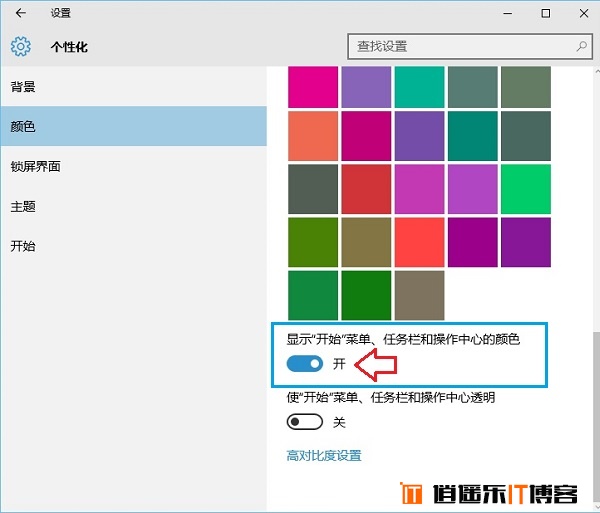Open the 开始 settings section
The image size is (600, 513).
(134, 246)
